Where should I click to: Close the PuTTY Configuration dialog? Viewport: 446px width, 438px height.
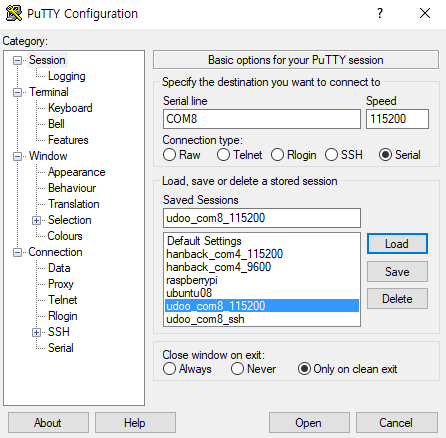click(425, 13)
